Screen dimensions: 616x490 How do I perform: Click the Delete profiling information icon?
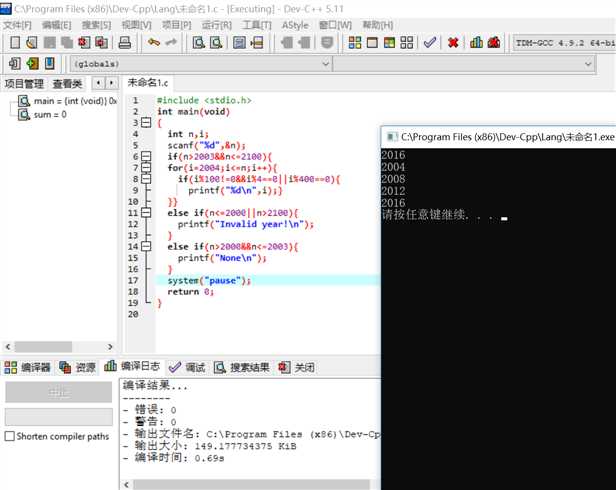point(494,42)
